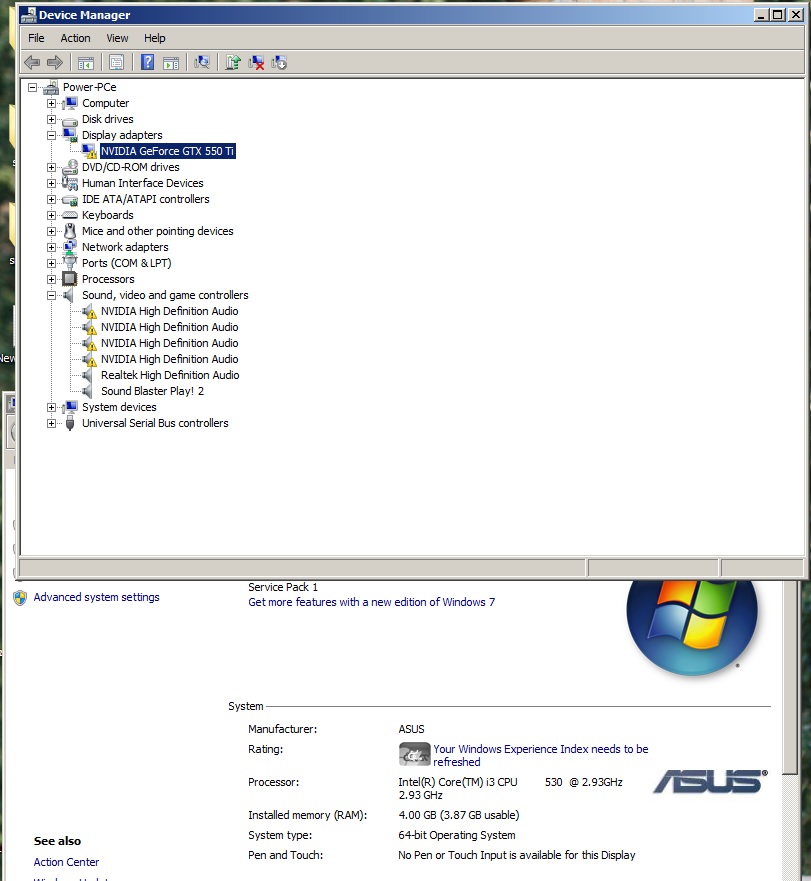811x881 pixels.
Task: Expand the Ports (COM & LPT) category
Action: pos(52,264)
